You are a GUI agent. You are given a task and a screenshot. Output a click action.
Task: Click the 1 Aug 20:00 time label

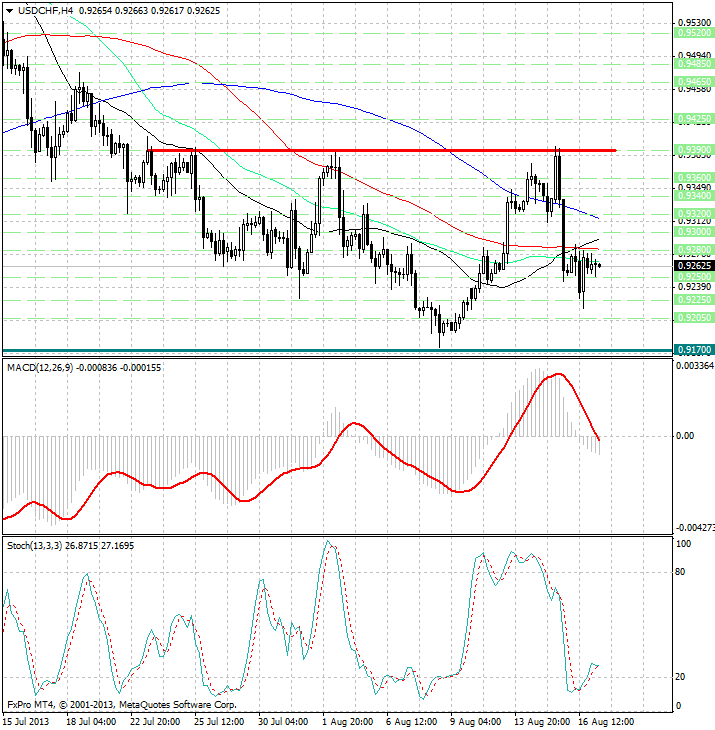347,722
